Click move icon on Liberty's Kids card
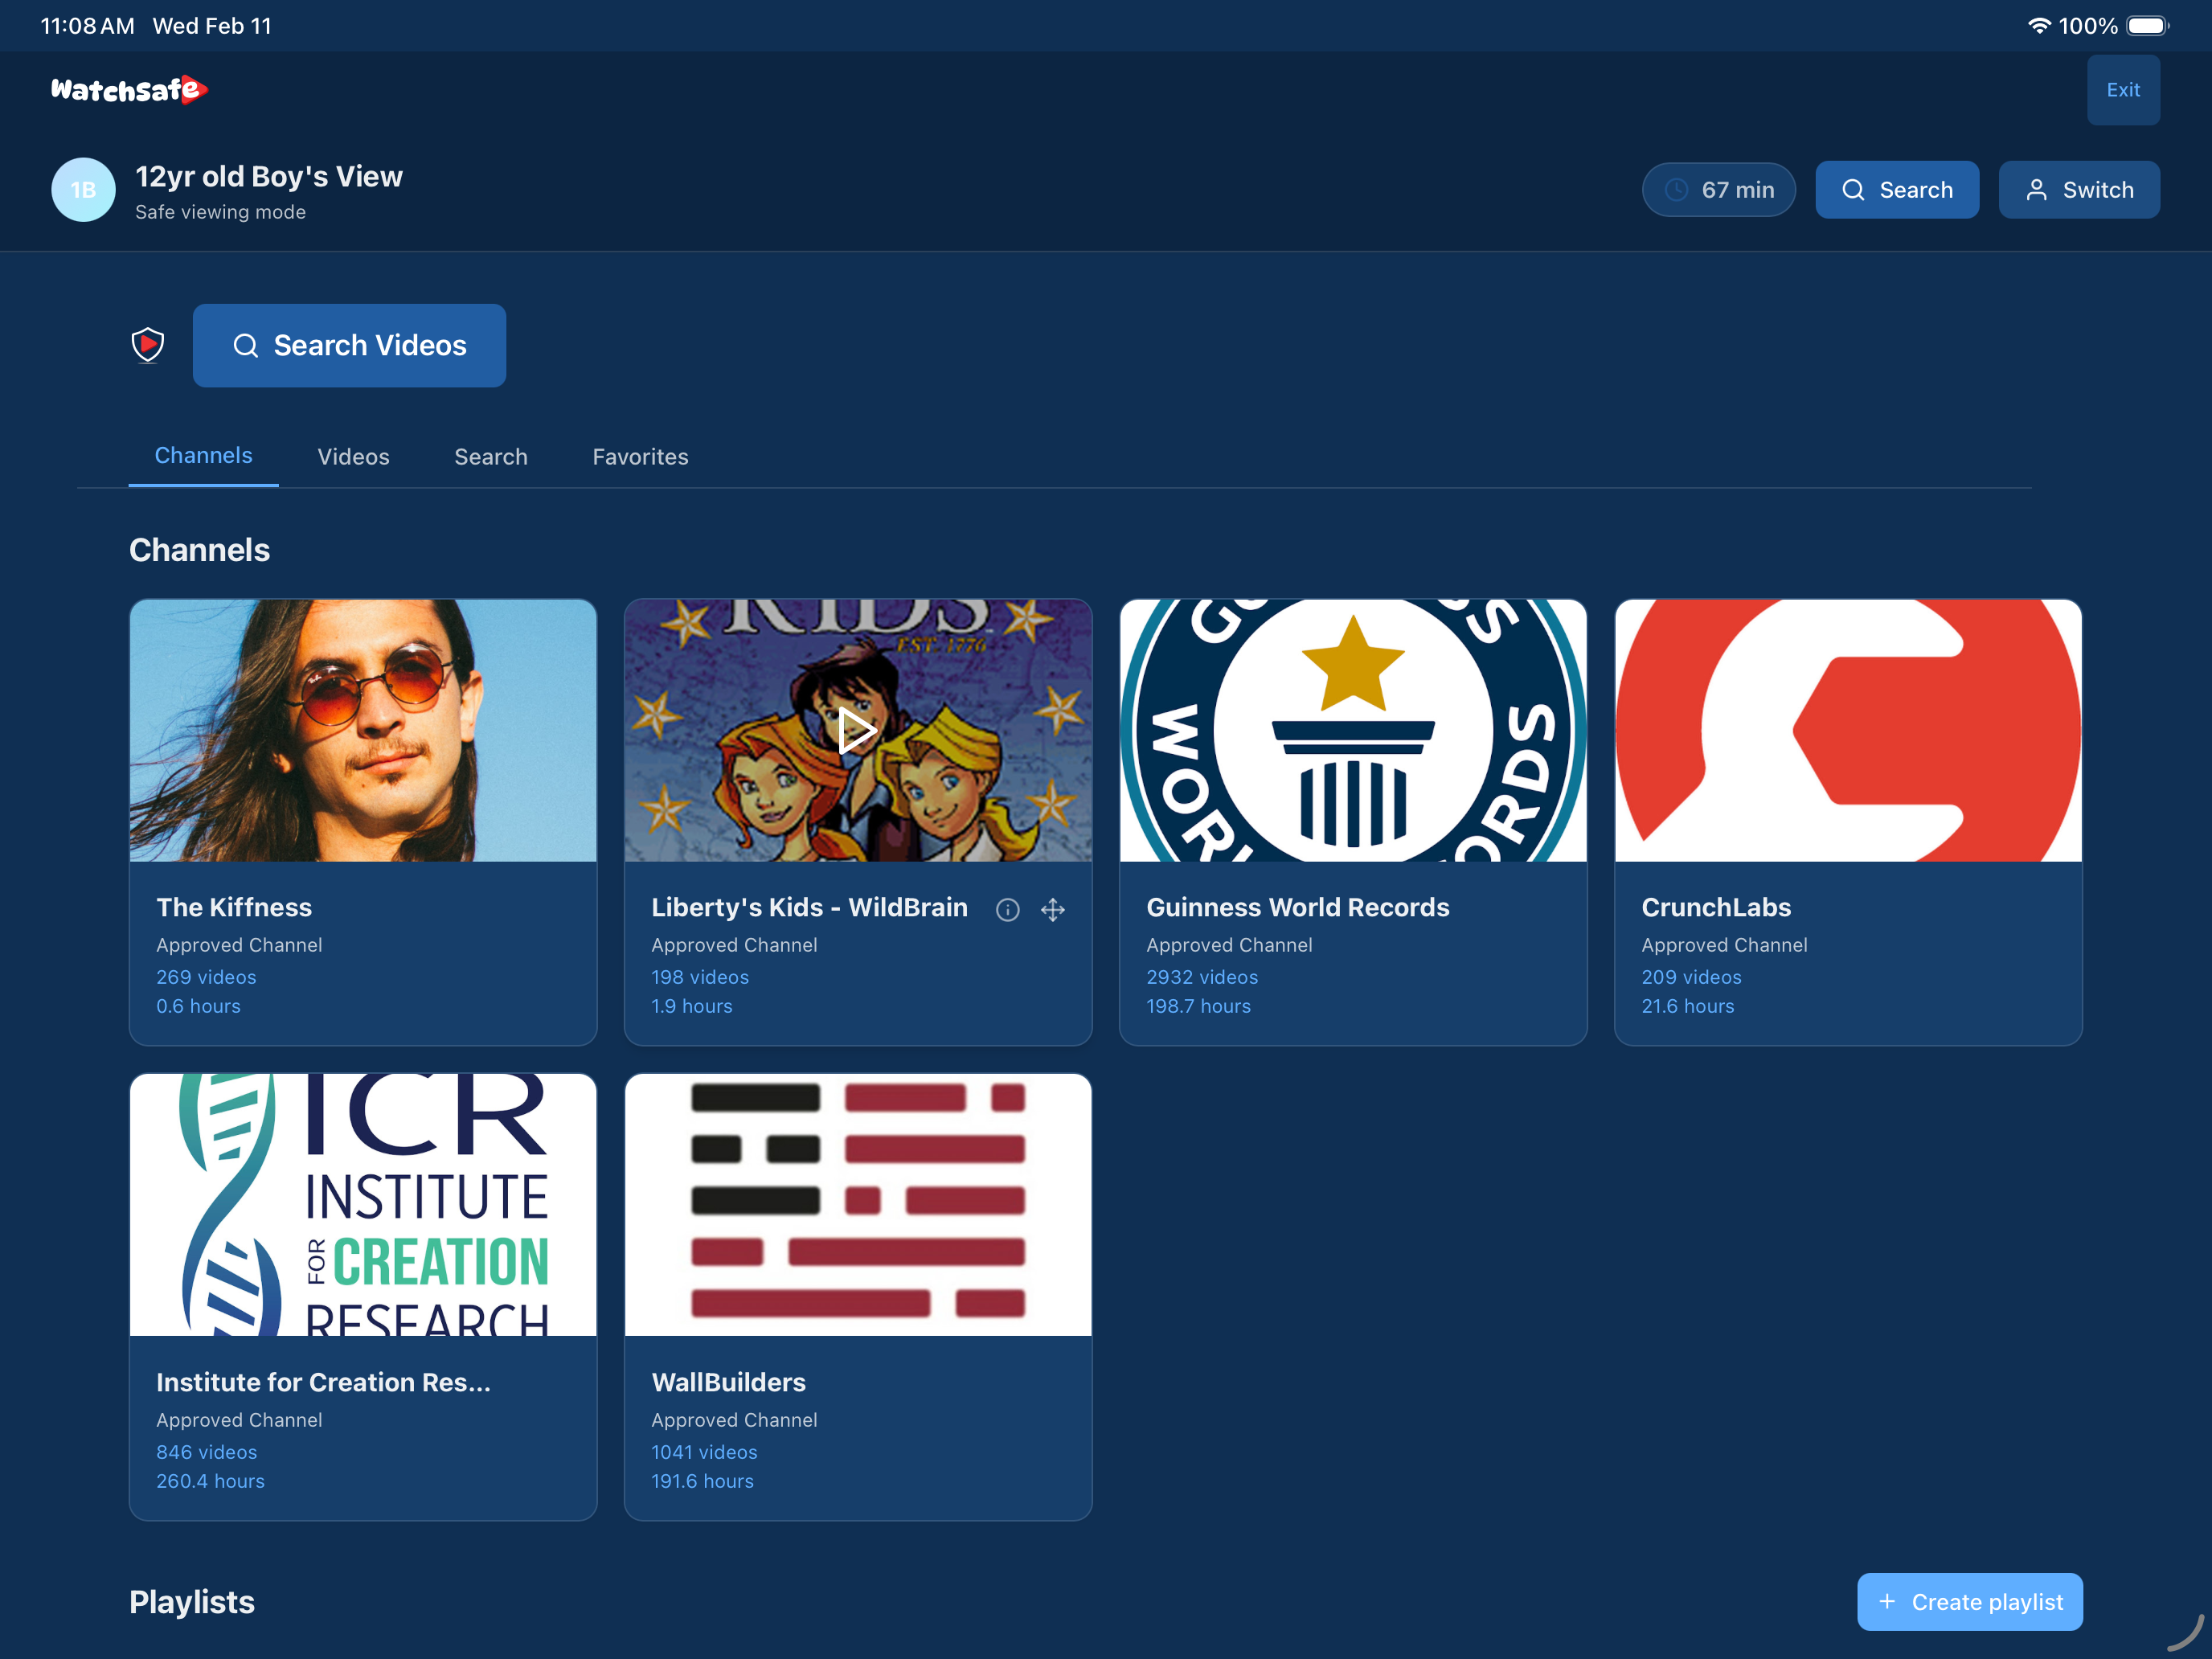The height and width of the screenshot is (1659, 2212). click(1053, 909)
